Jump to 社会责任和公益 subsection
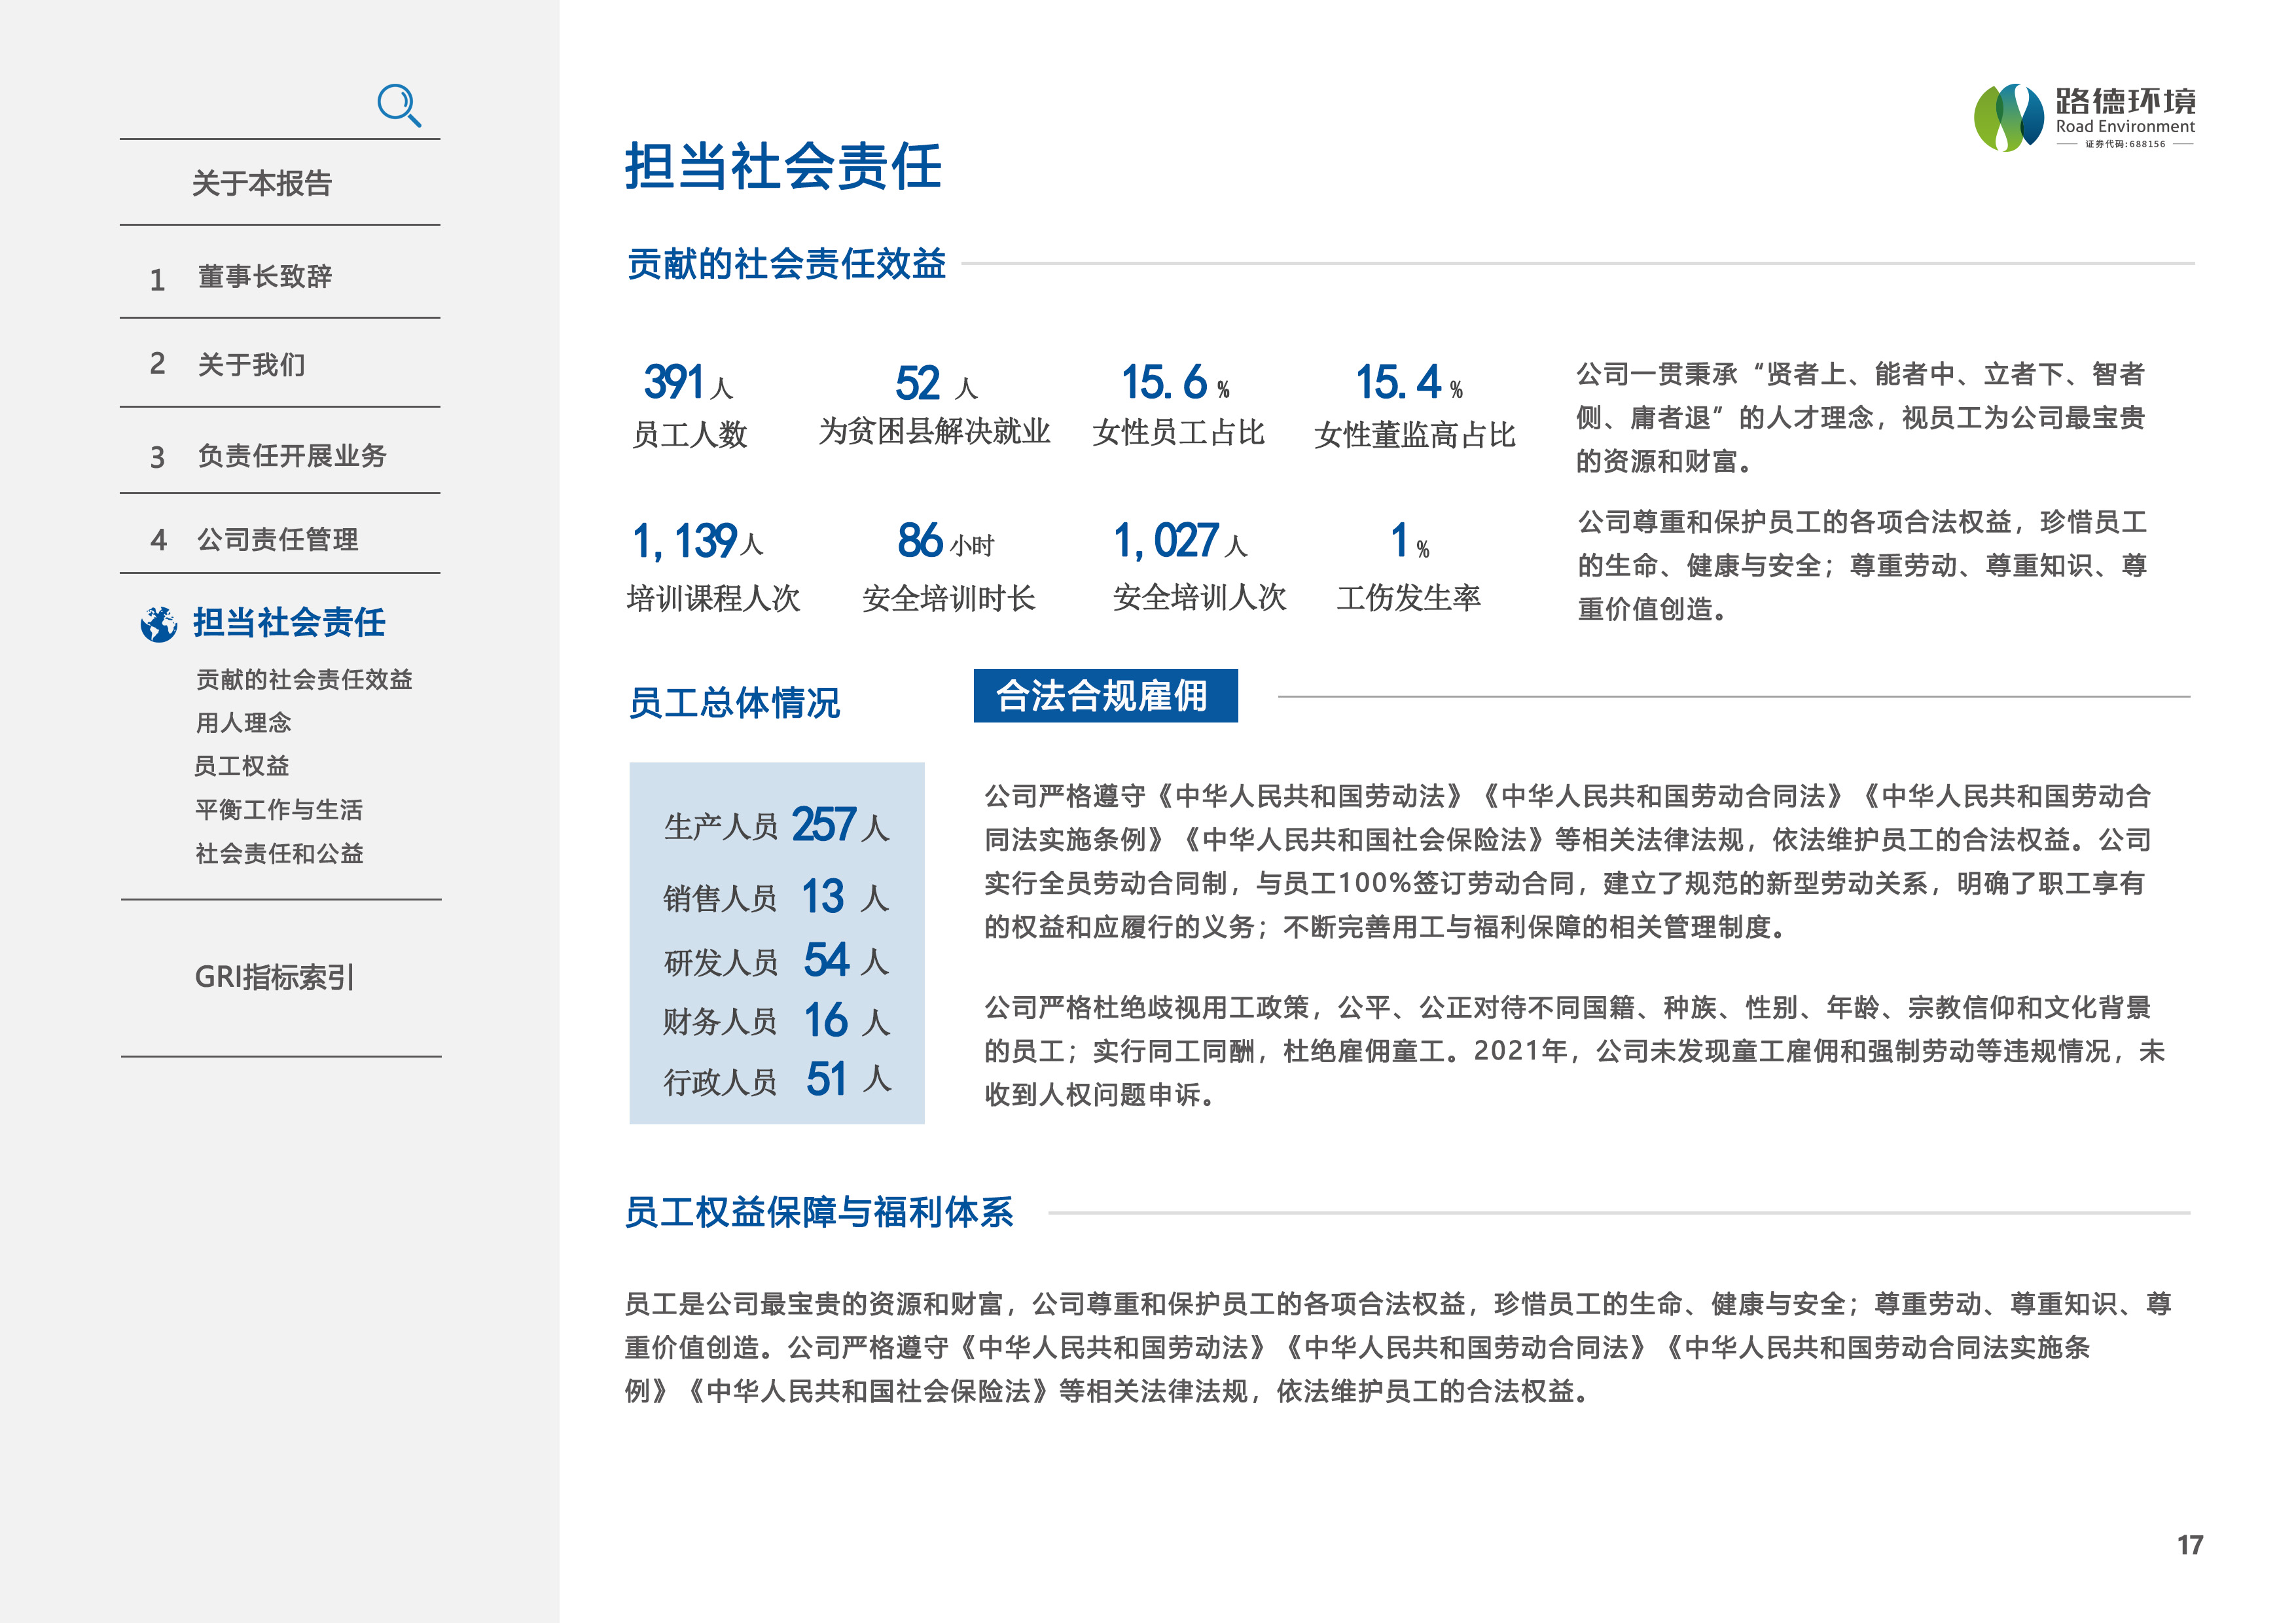This screenshot has height=1623, width=2296. pos(279,854)
